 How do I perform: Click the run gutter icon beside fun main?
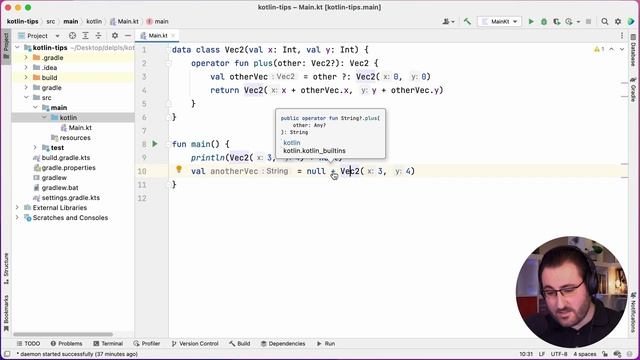coord(155,144)
